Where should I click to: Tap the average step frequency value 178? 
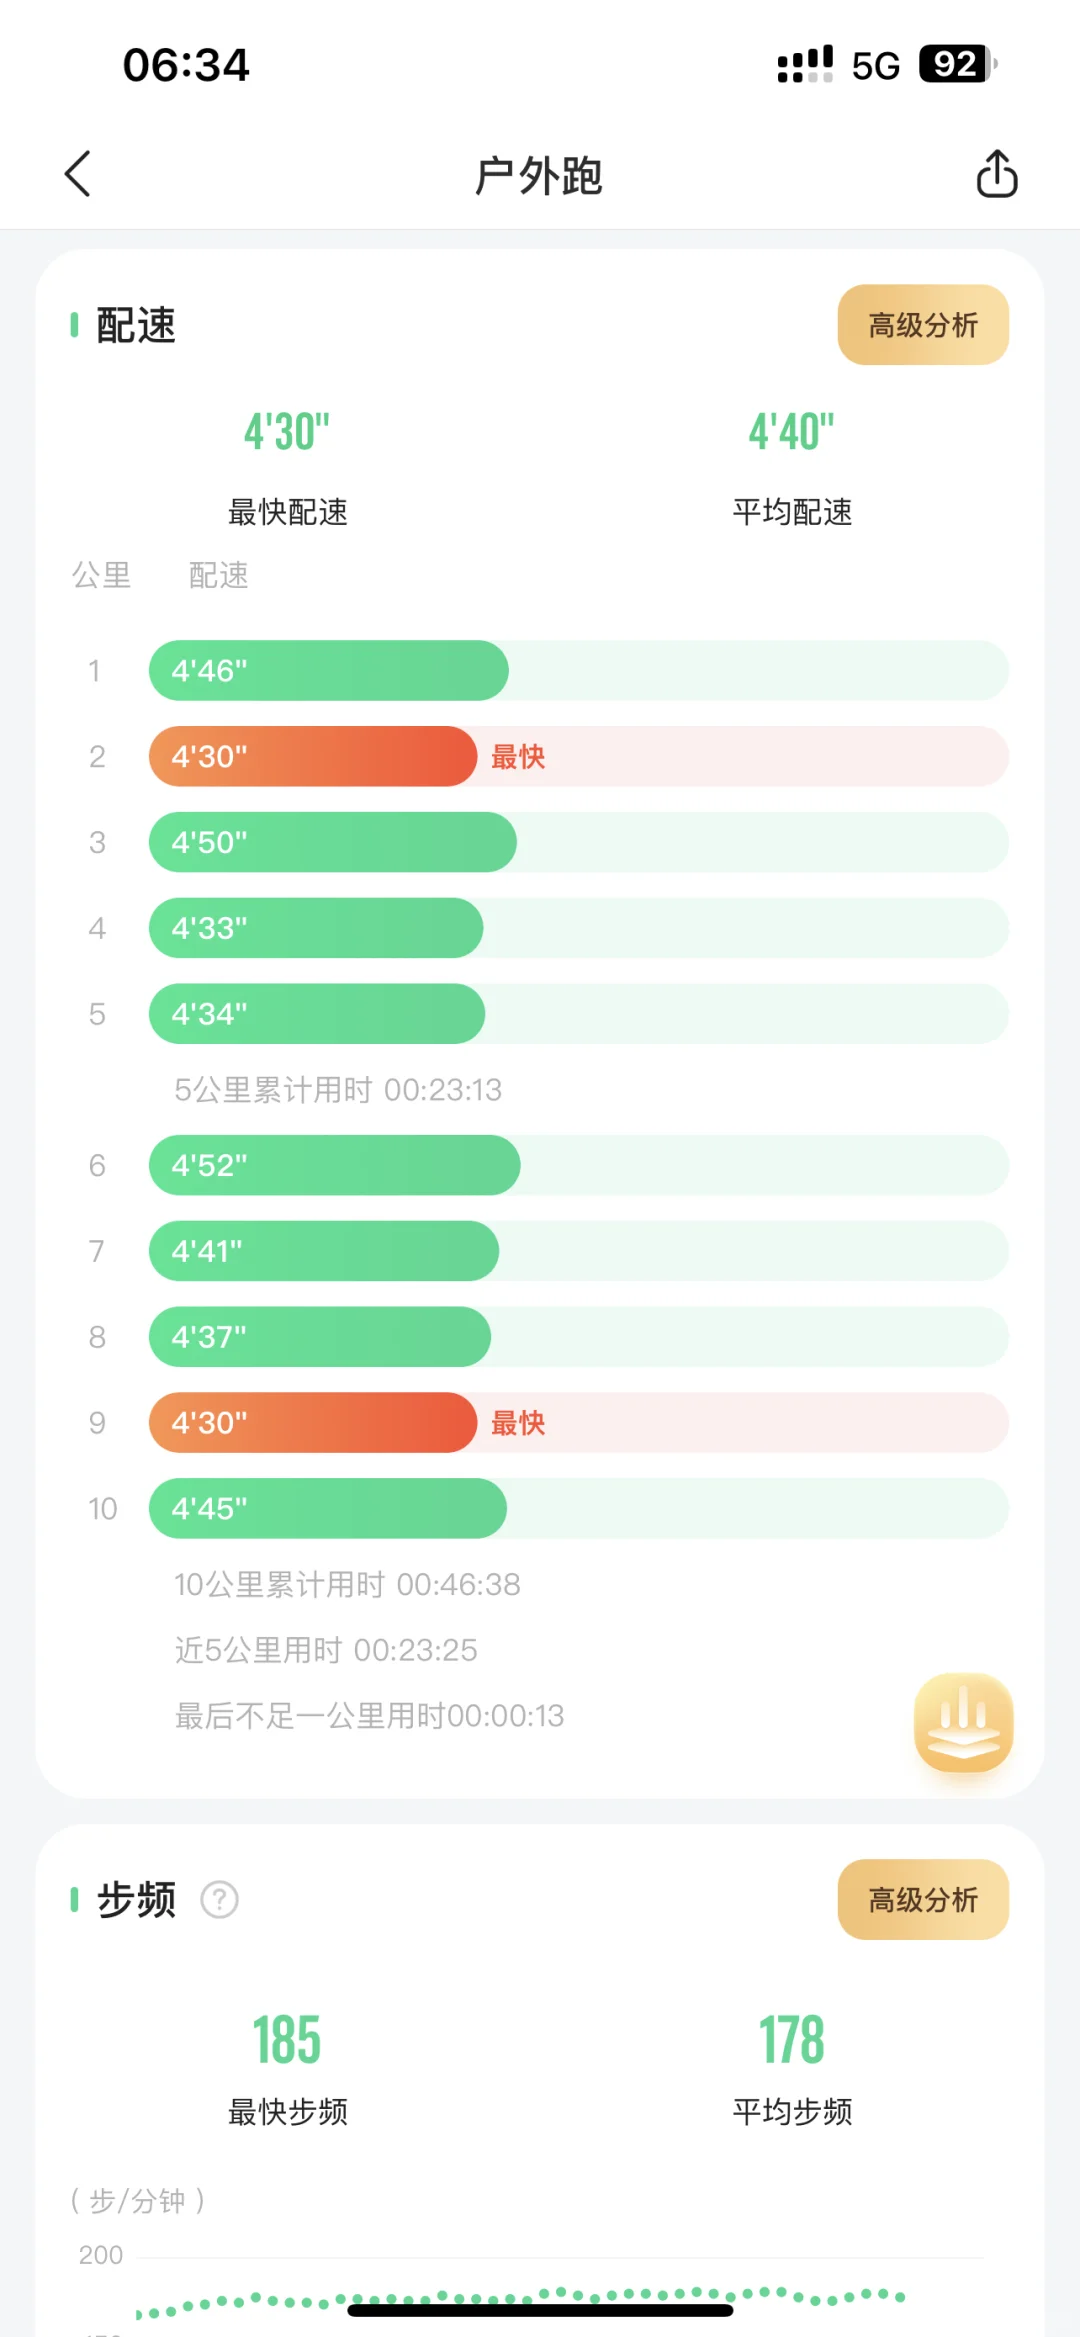[x=792, y=2040]
